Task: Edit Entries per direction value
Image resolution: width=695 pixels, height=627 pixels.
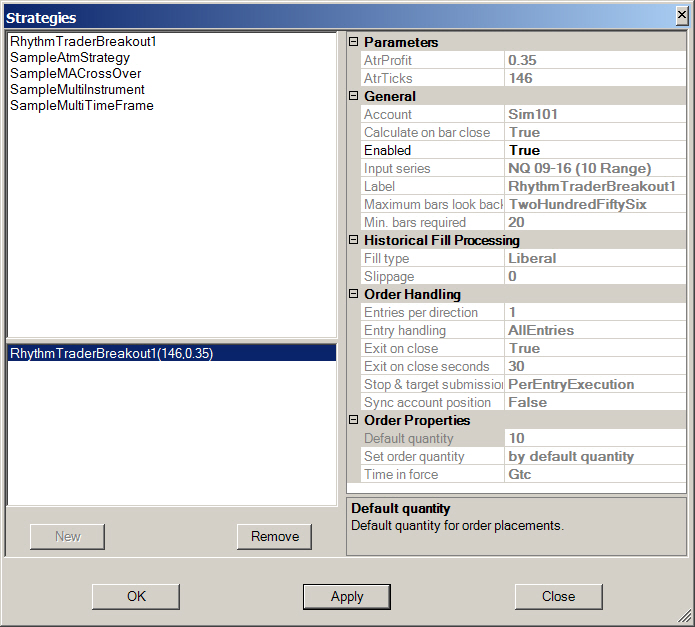Action: pyautogui.click(x=595, y=312)
